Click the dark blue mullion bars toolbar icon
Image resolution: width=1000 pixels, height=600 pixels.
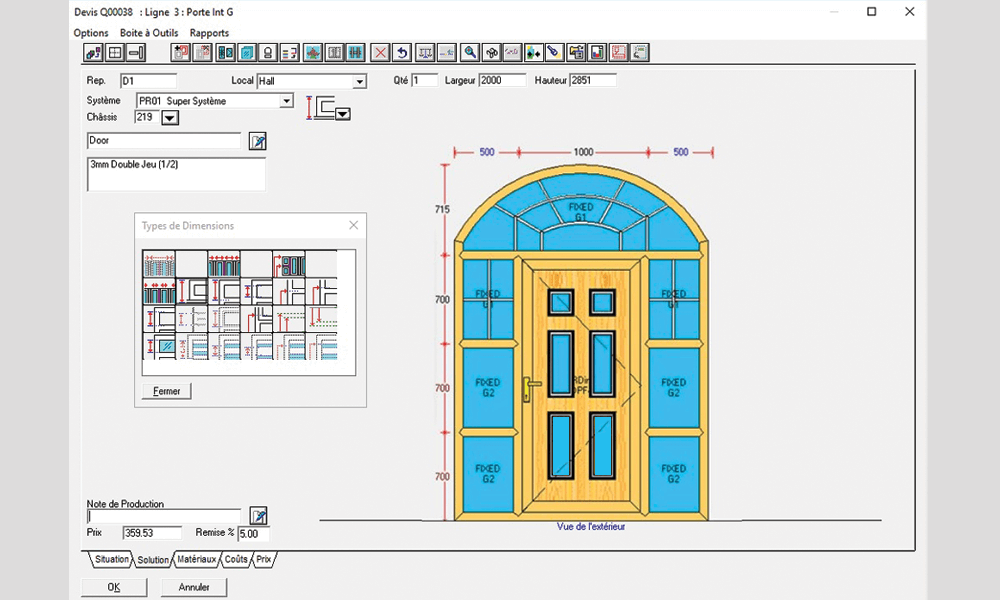tap(356, 52)
